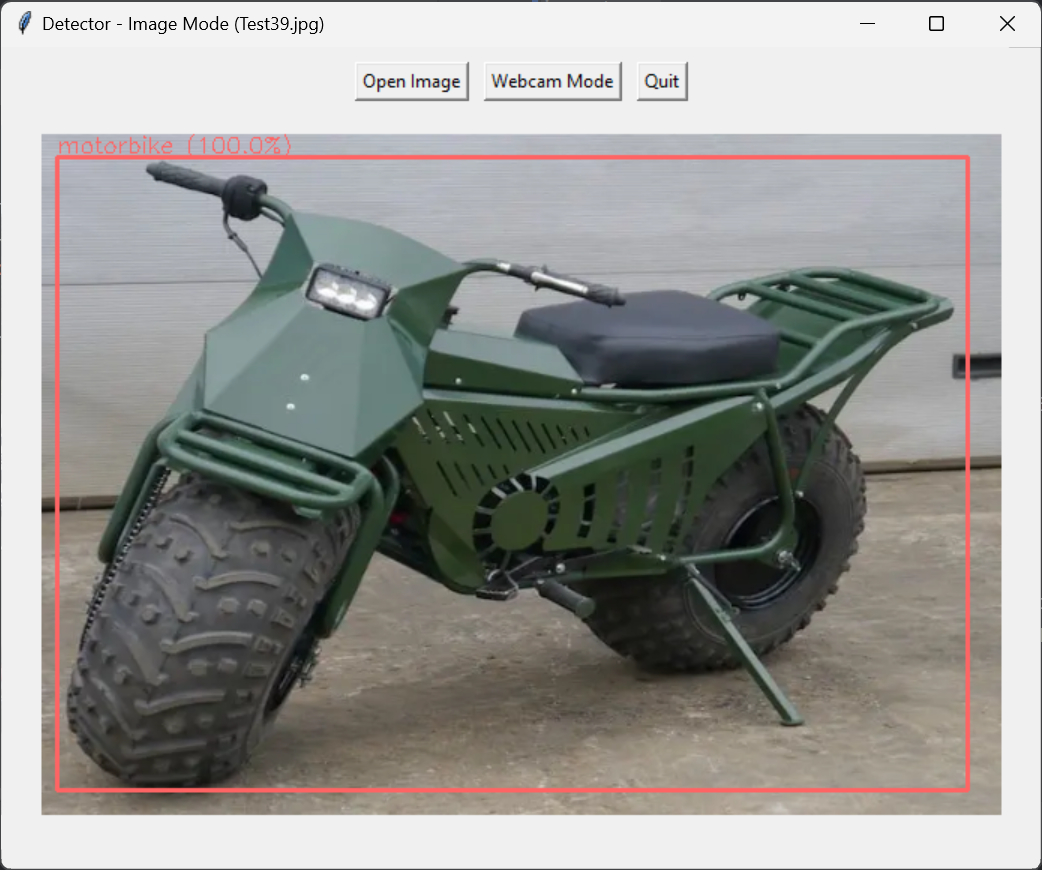This screenshot has width=1042, height=870.
Task: Click the detected motorbike image
Action: coord(521,475)
